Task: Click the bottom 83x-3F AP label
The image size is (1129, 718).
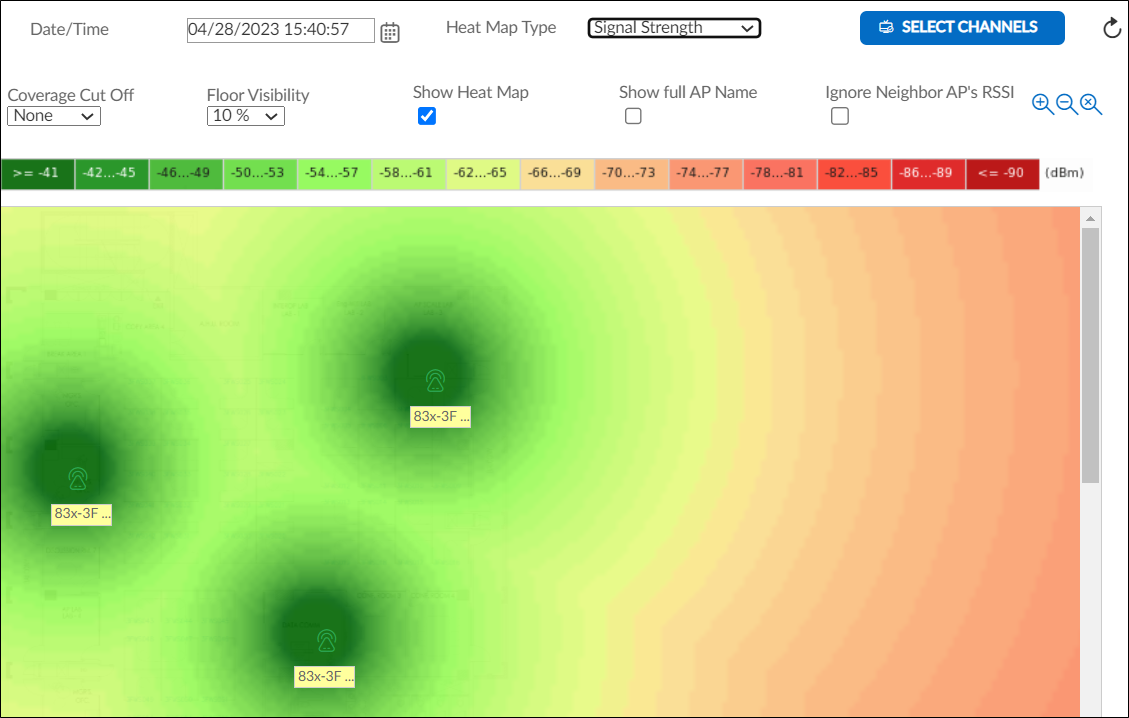Action: click(x=324, y=676)
